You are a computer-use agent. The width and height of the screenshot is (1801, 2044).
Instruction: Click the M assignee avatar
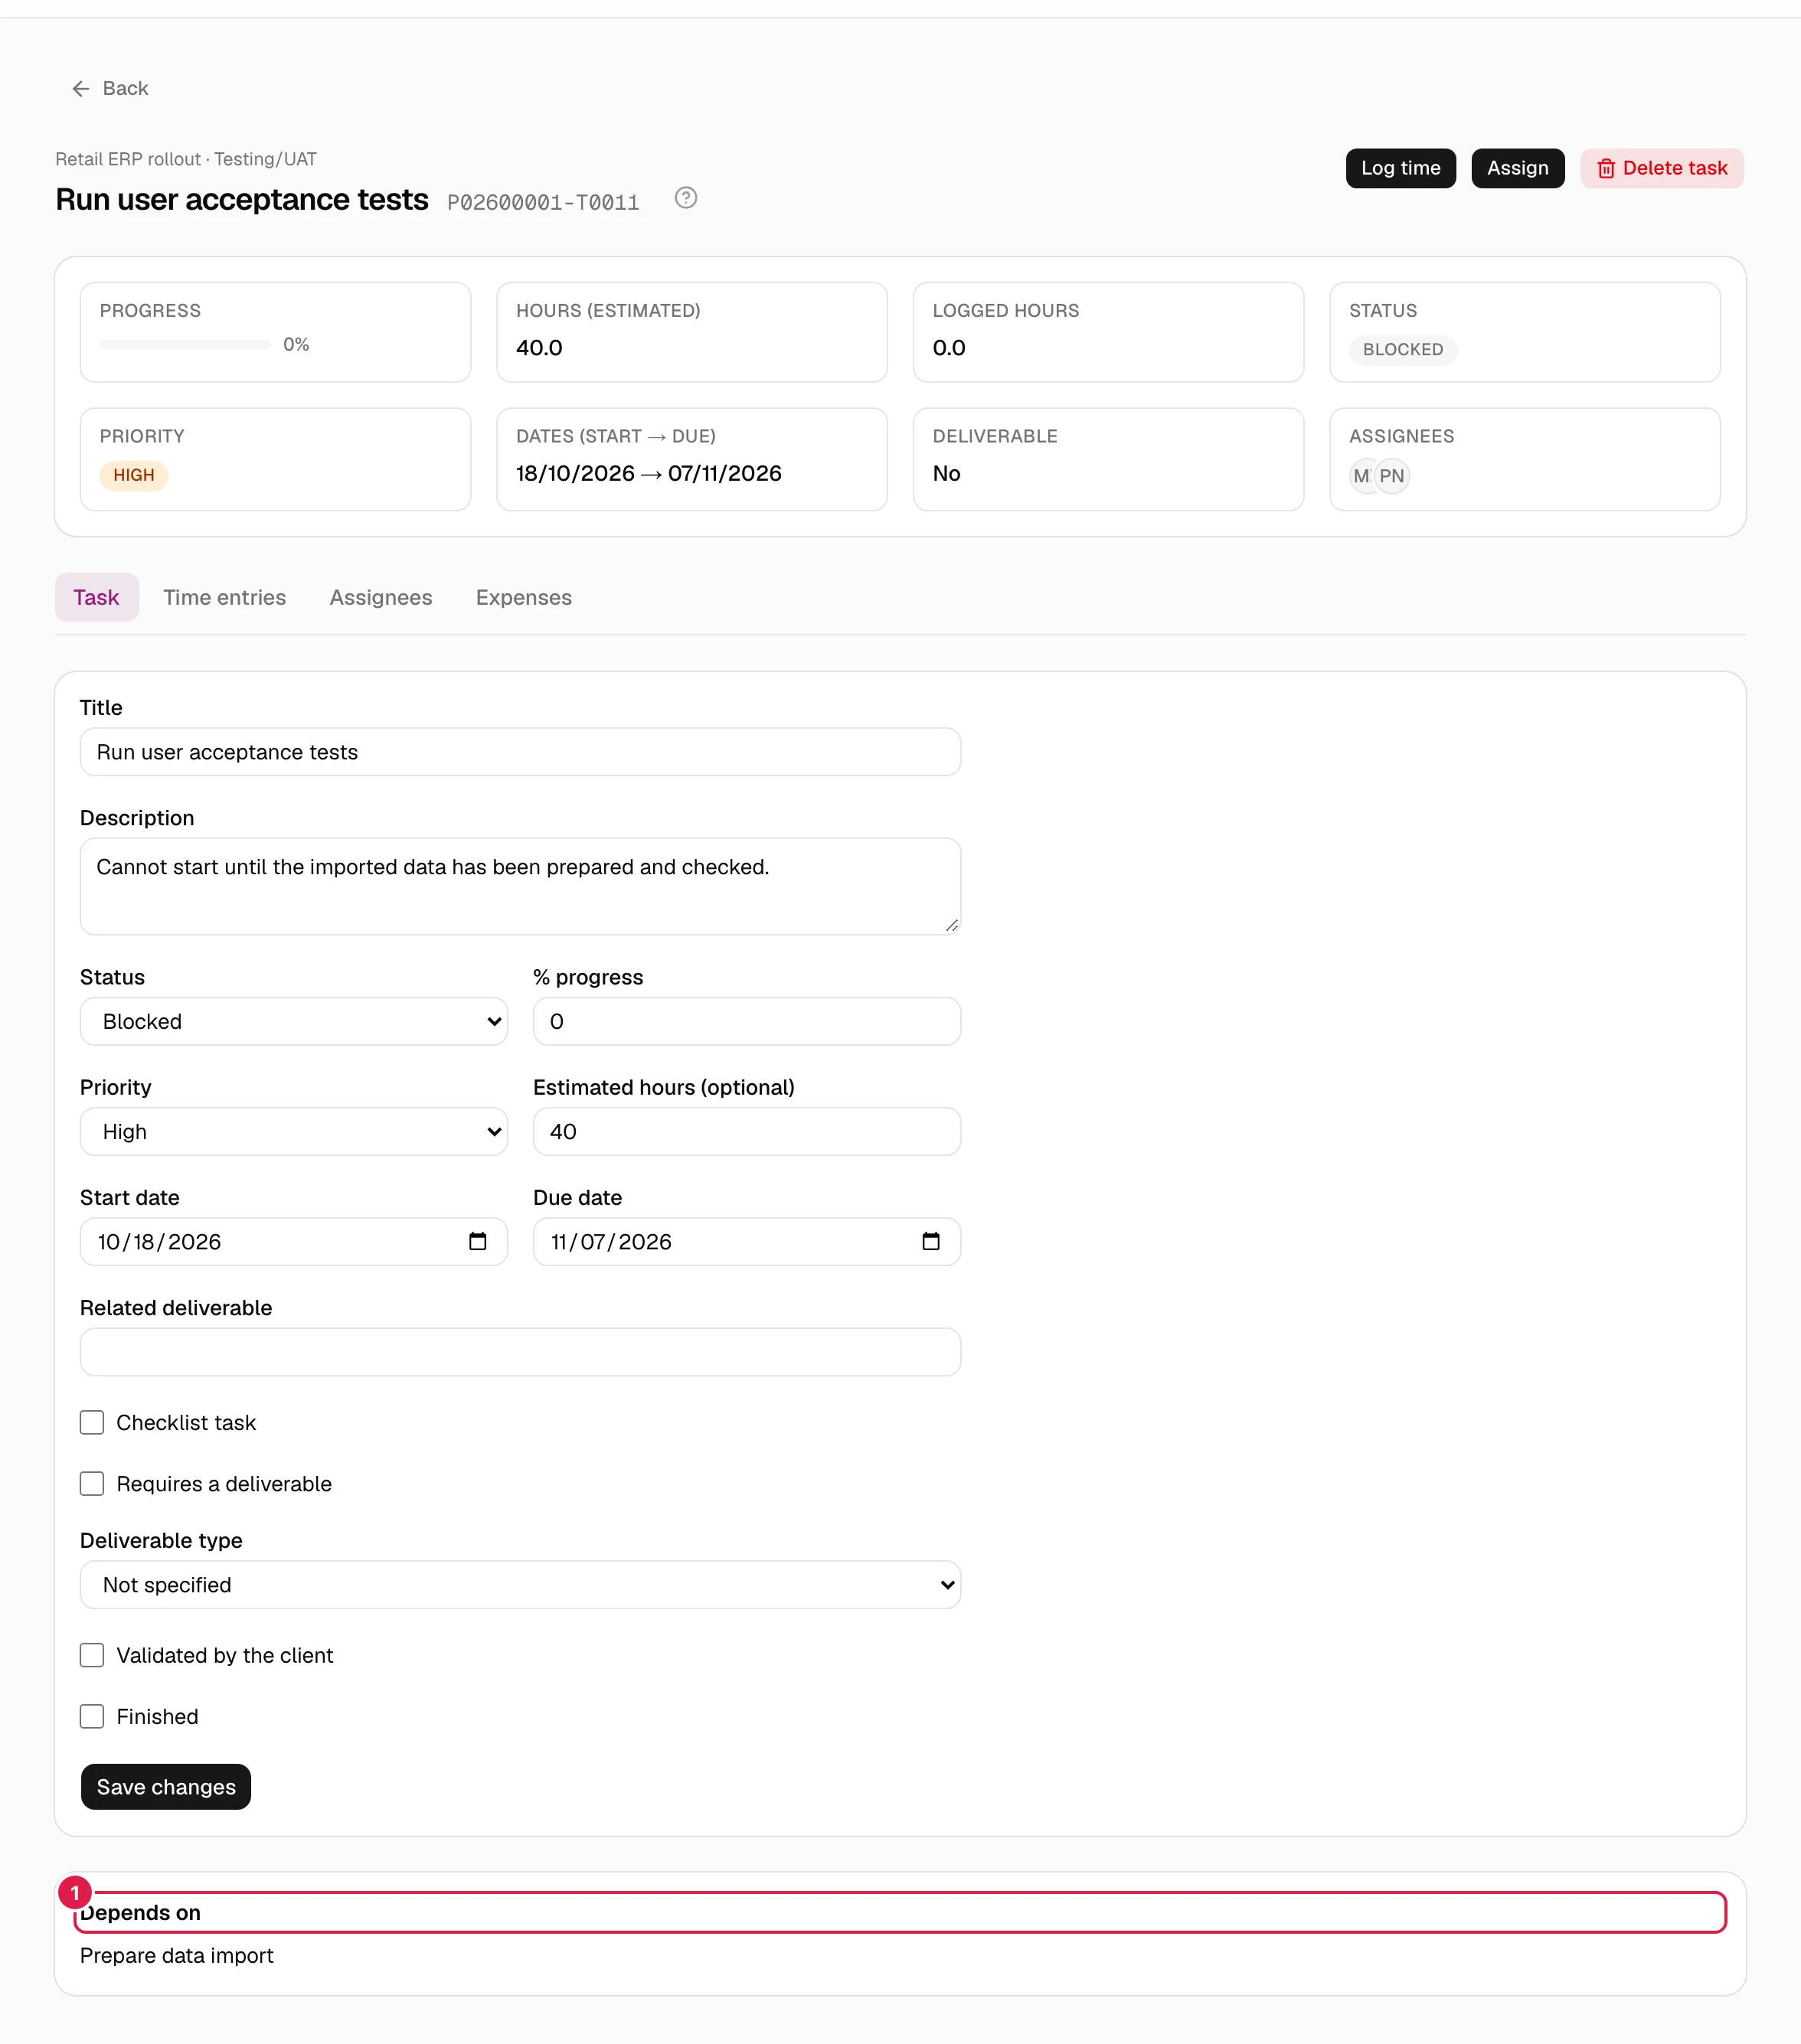coord(1361,476)
